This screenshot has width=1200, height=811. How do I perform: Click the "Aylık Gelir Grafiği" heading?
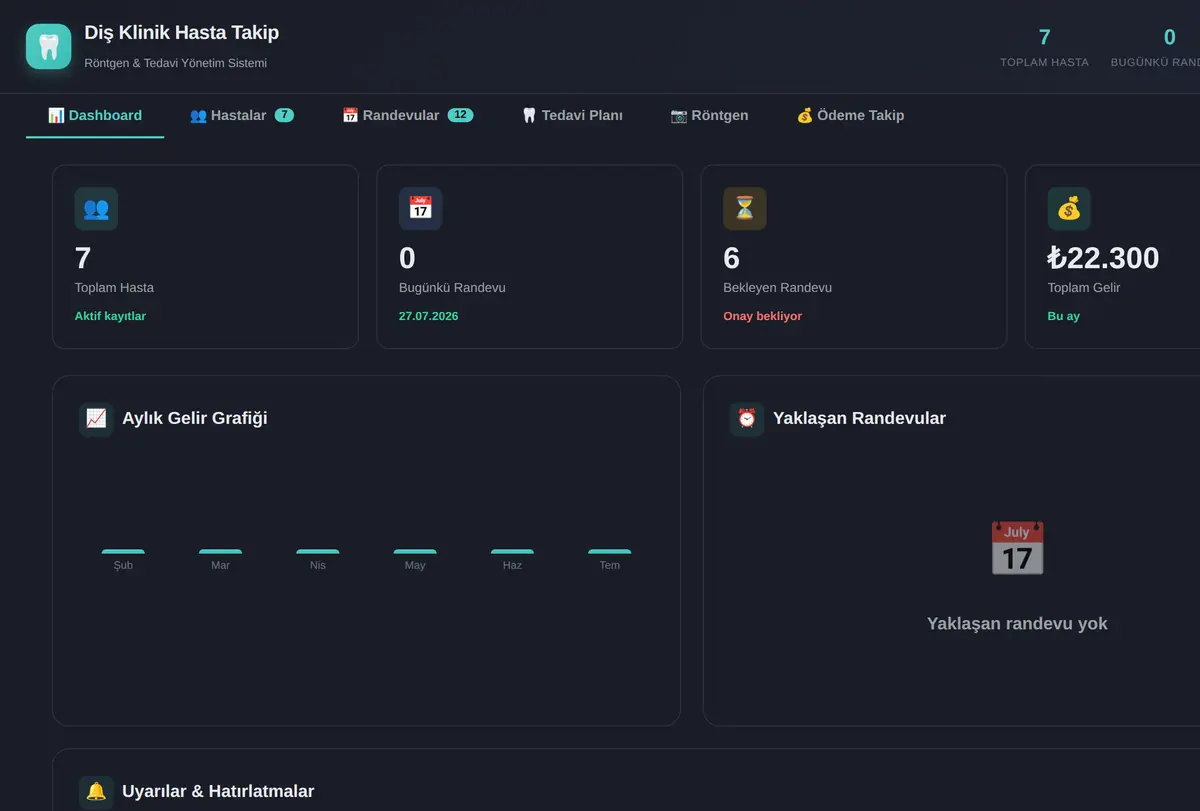tap(195, 418)
